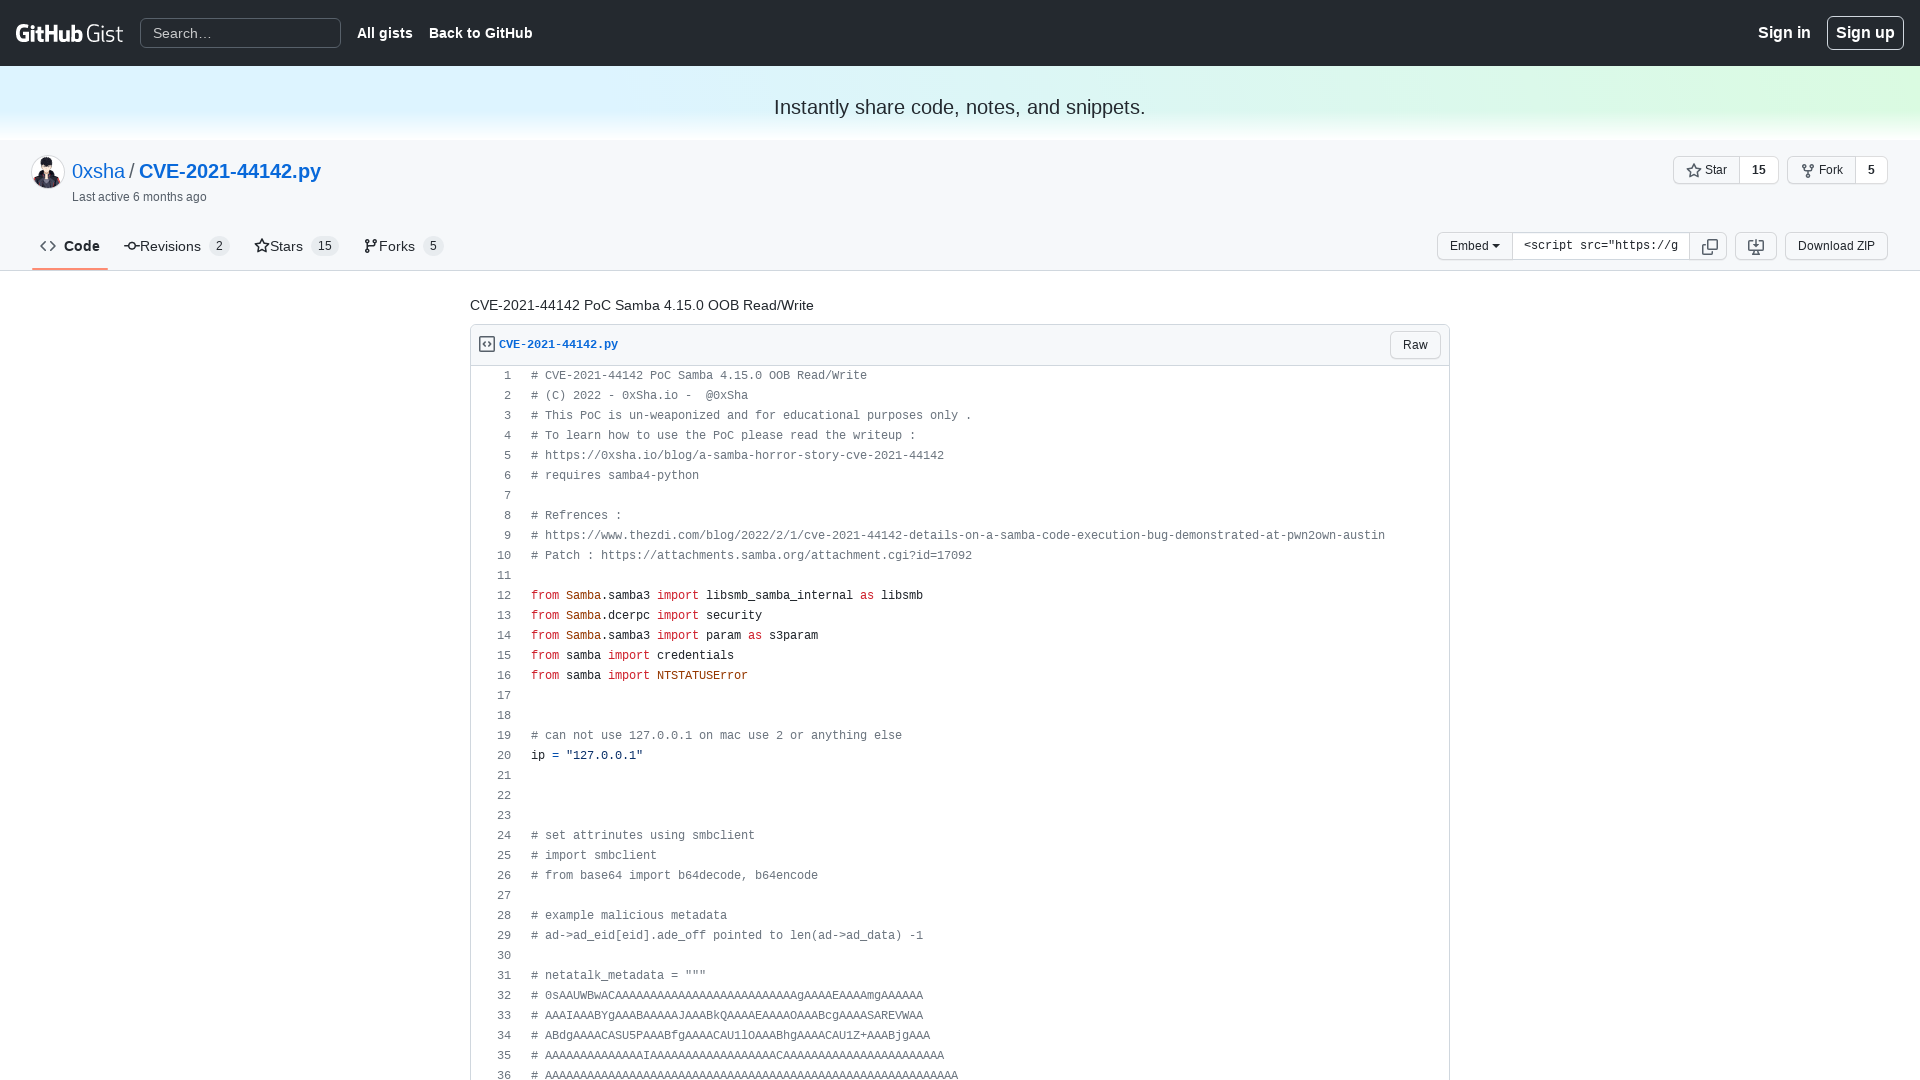1920x1080 pixels.
Task: Click 'from Samba.dcerpc import security' line
Action: (646, 616)
